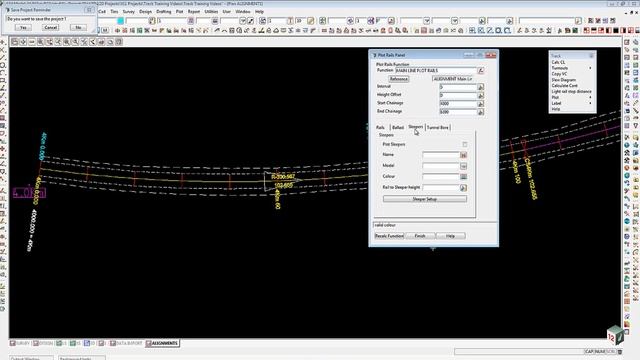
Task: Expand Plot submenu in Track menu
Action: (571, 98)
